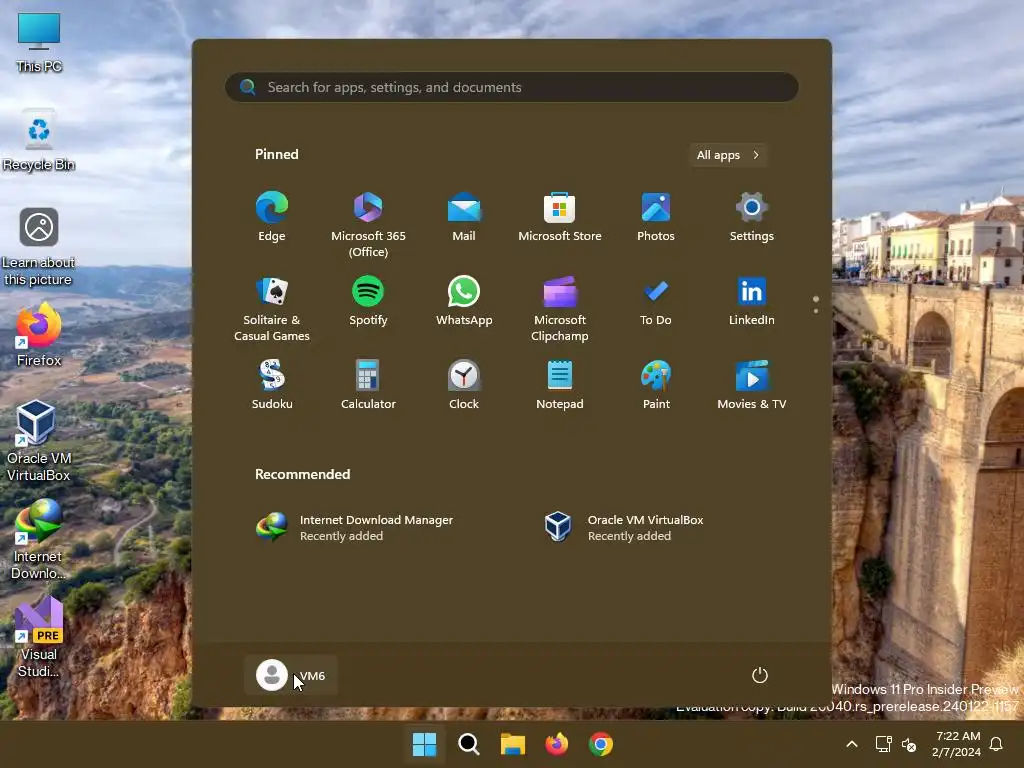Launch Microsoft Clipchamp

560,308
